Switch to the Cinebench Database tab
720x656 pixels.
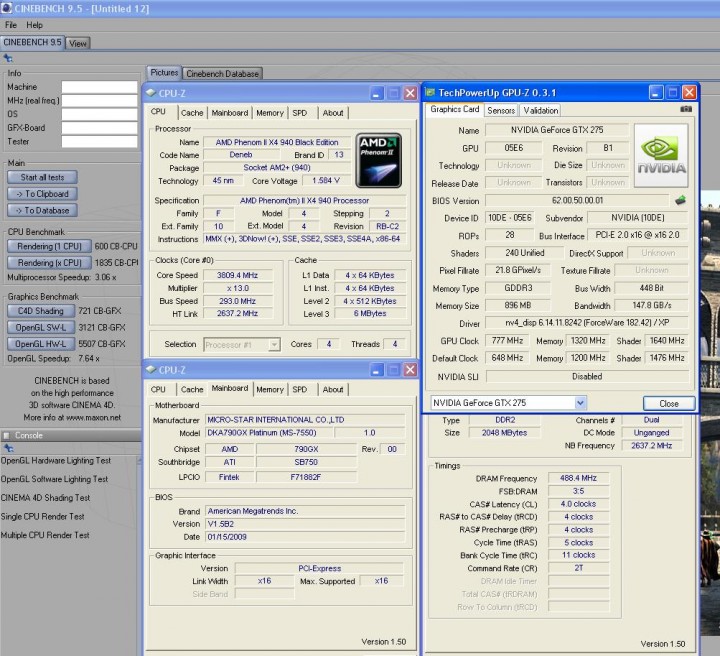pos(222,73)
